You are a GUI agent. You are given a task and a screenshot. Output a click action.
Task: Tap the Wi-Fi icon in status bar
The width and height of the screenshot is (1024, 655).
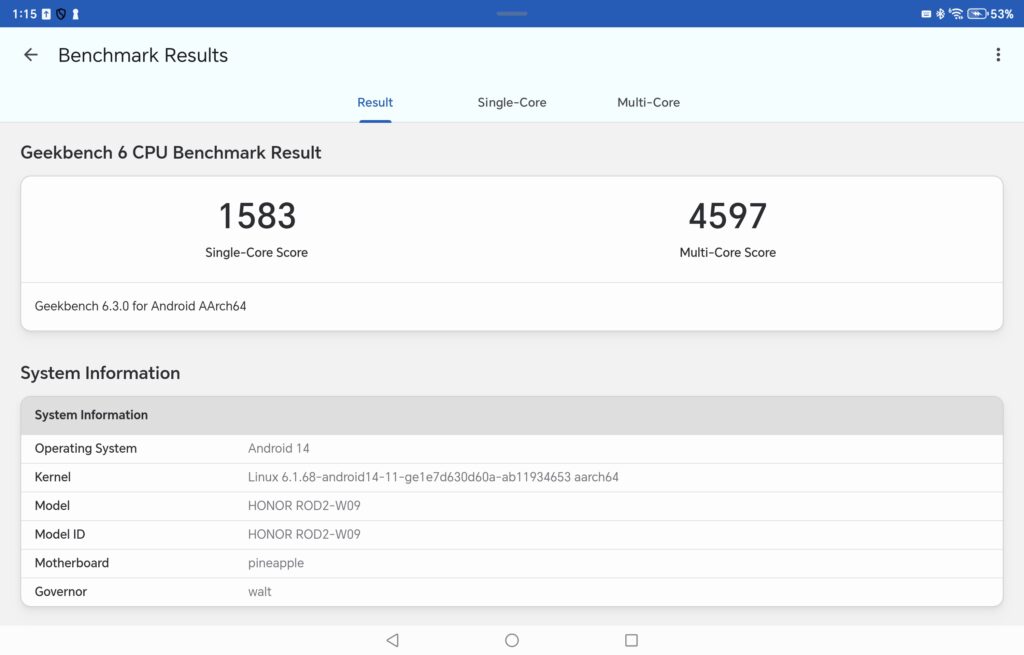pos(956,14)
